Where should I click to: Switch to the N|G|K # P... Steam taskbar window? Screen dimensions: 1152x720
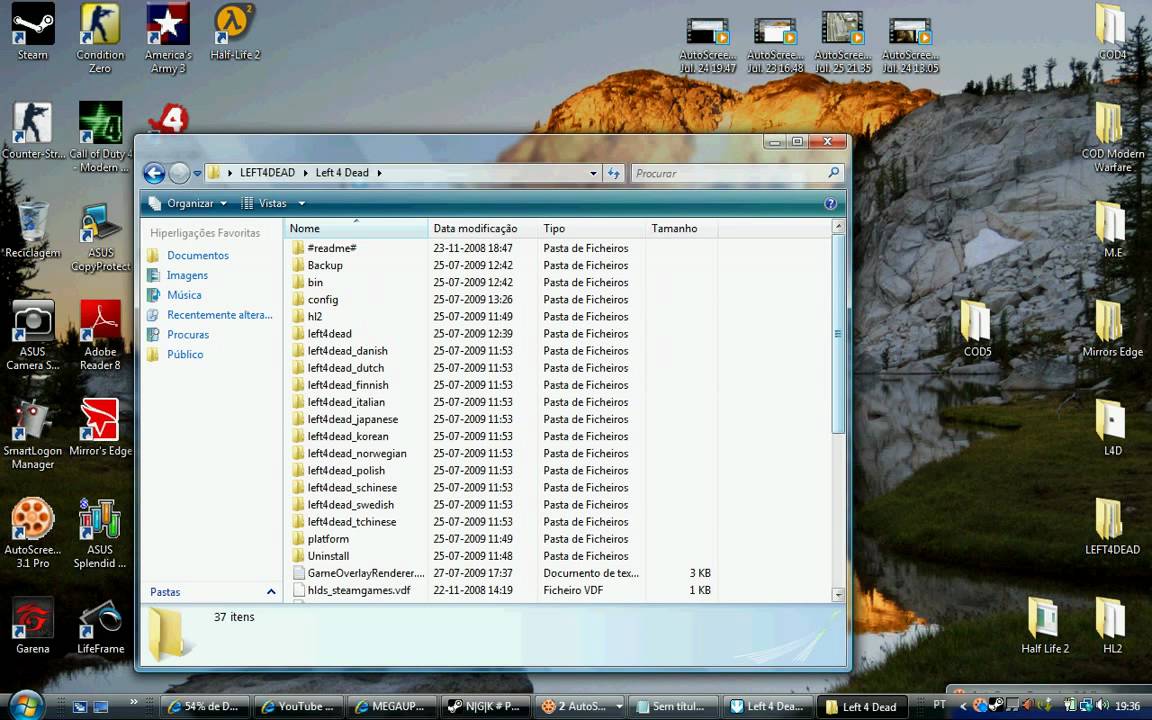pos(486,707)
